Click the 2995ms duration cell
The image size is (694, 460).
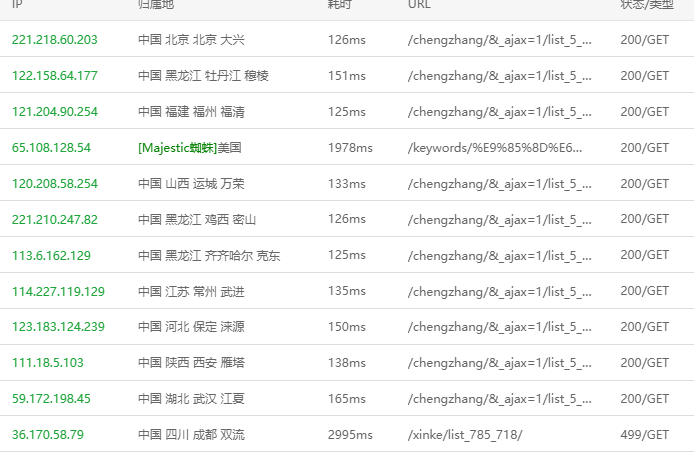click(350, 435)
